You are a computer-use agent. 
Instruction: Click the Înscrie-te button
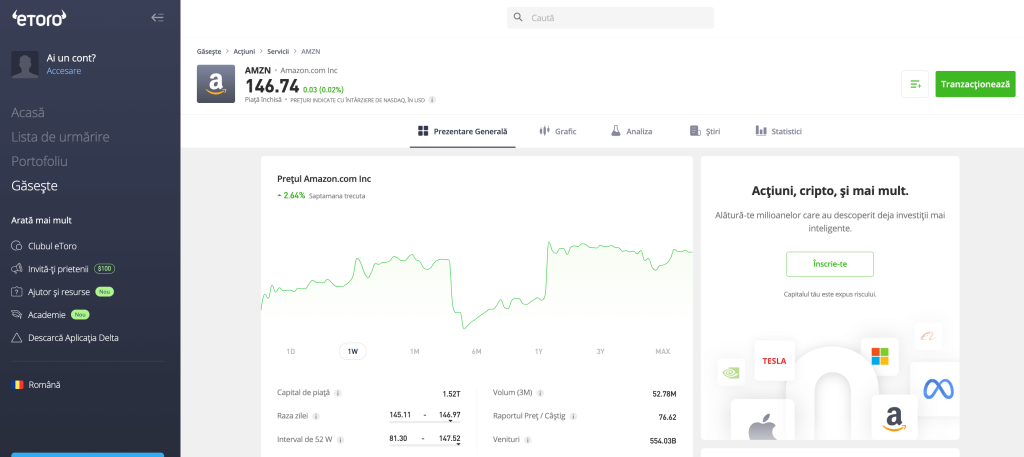tap(829, 264)
